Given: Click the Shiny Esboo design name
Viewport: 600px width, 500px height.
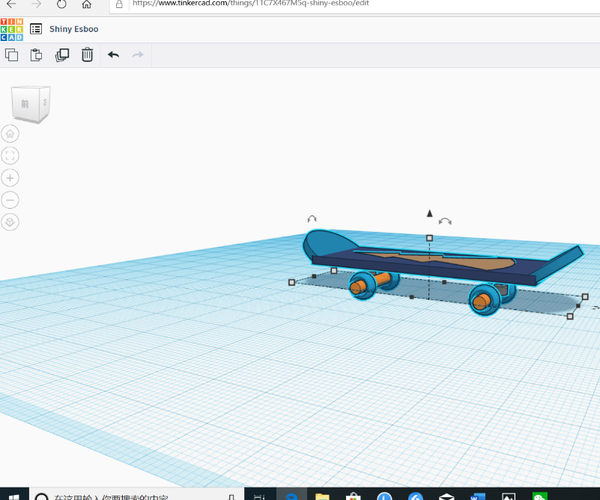Looking at the screenshot, I should click(74, 29).
